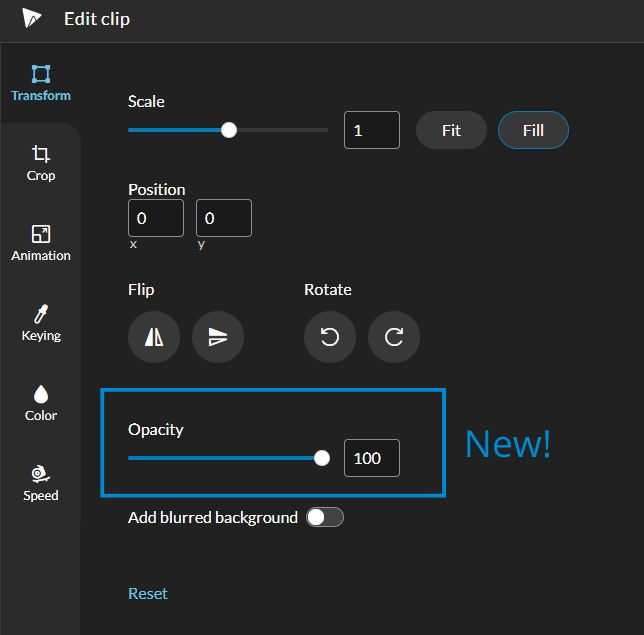Open the Crop panel icon
The image size is (644, 635).
(41, 155)
